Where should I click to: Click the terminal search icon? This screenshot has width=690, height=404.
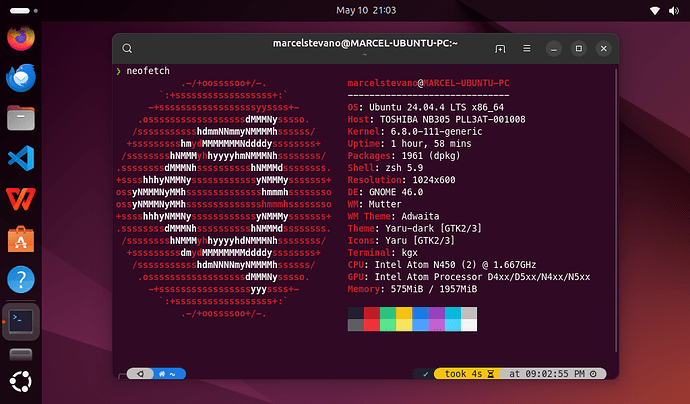click(x=127, y=48)
